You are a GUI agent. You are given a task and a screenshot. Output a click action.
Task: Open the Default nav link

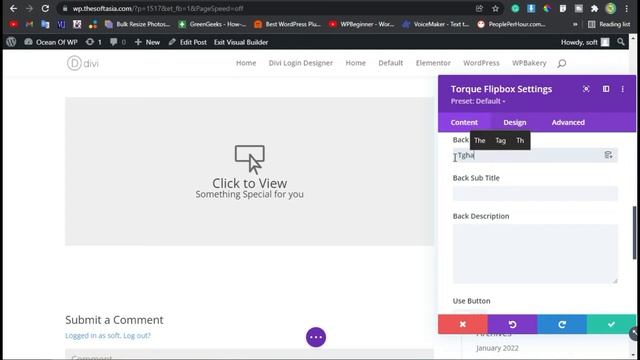391,63
